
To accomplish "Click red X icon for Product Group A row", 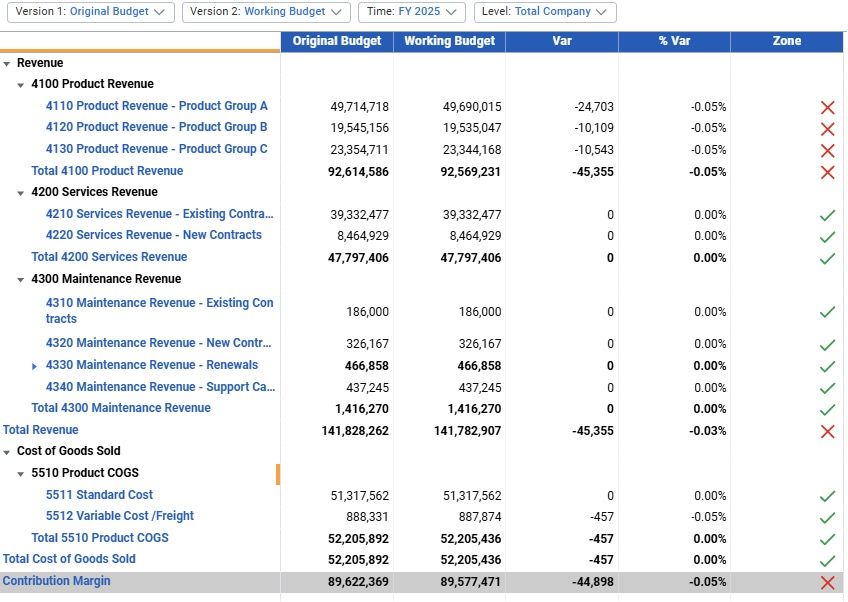I will [x=827, y=107].
